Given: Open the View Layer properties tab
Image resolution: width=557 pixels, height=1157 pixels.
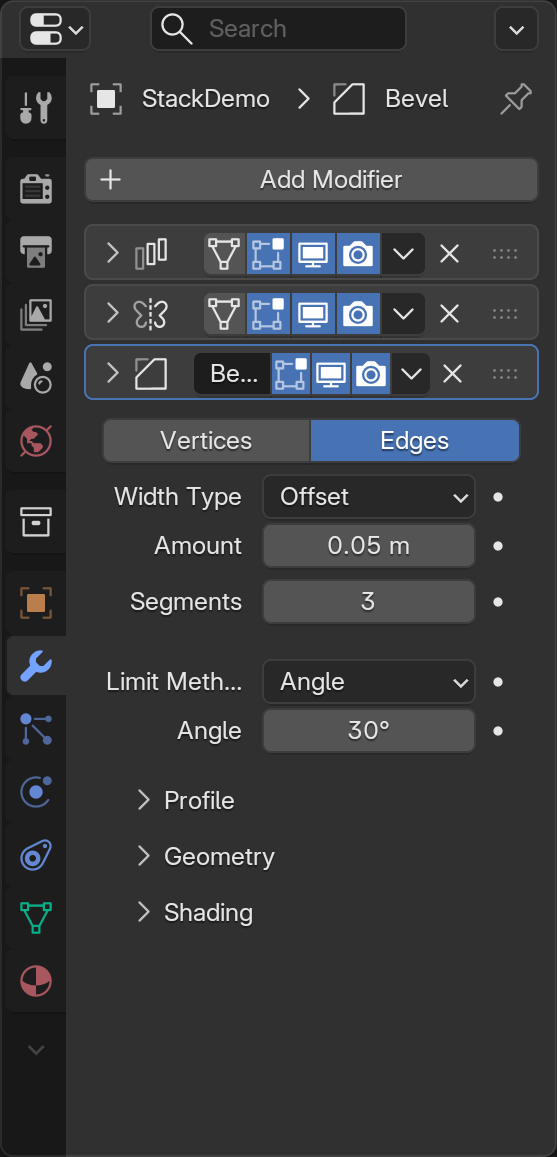Looking at the screenshot, I should (x=35, y=315).
